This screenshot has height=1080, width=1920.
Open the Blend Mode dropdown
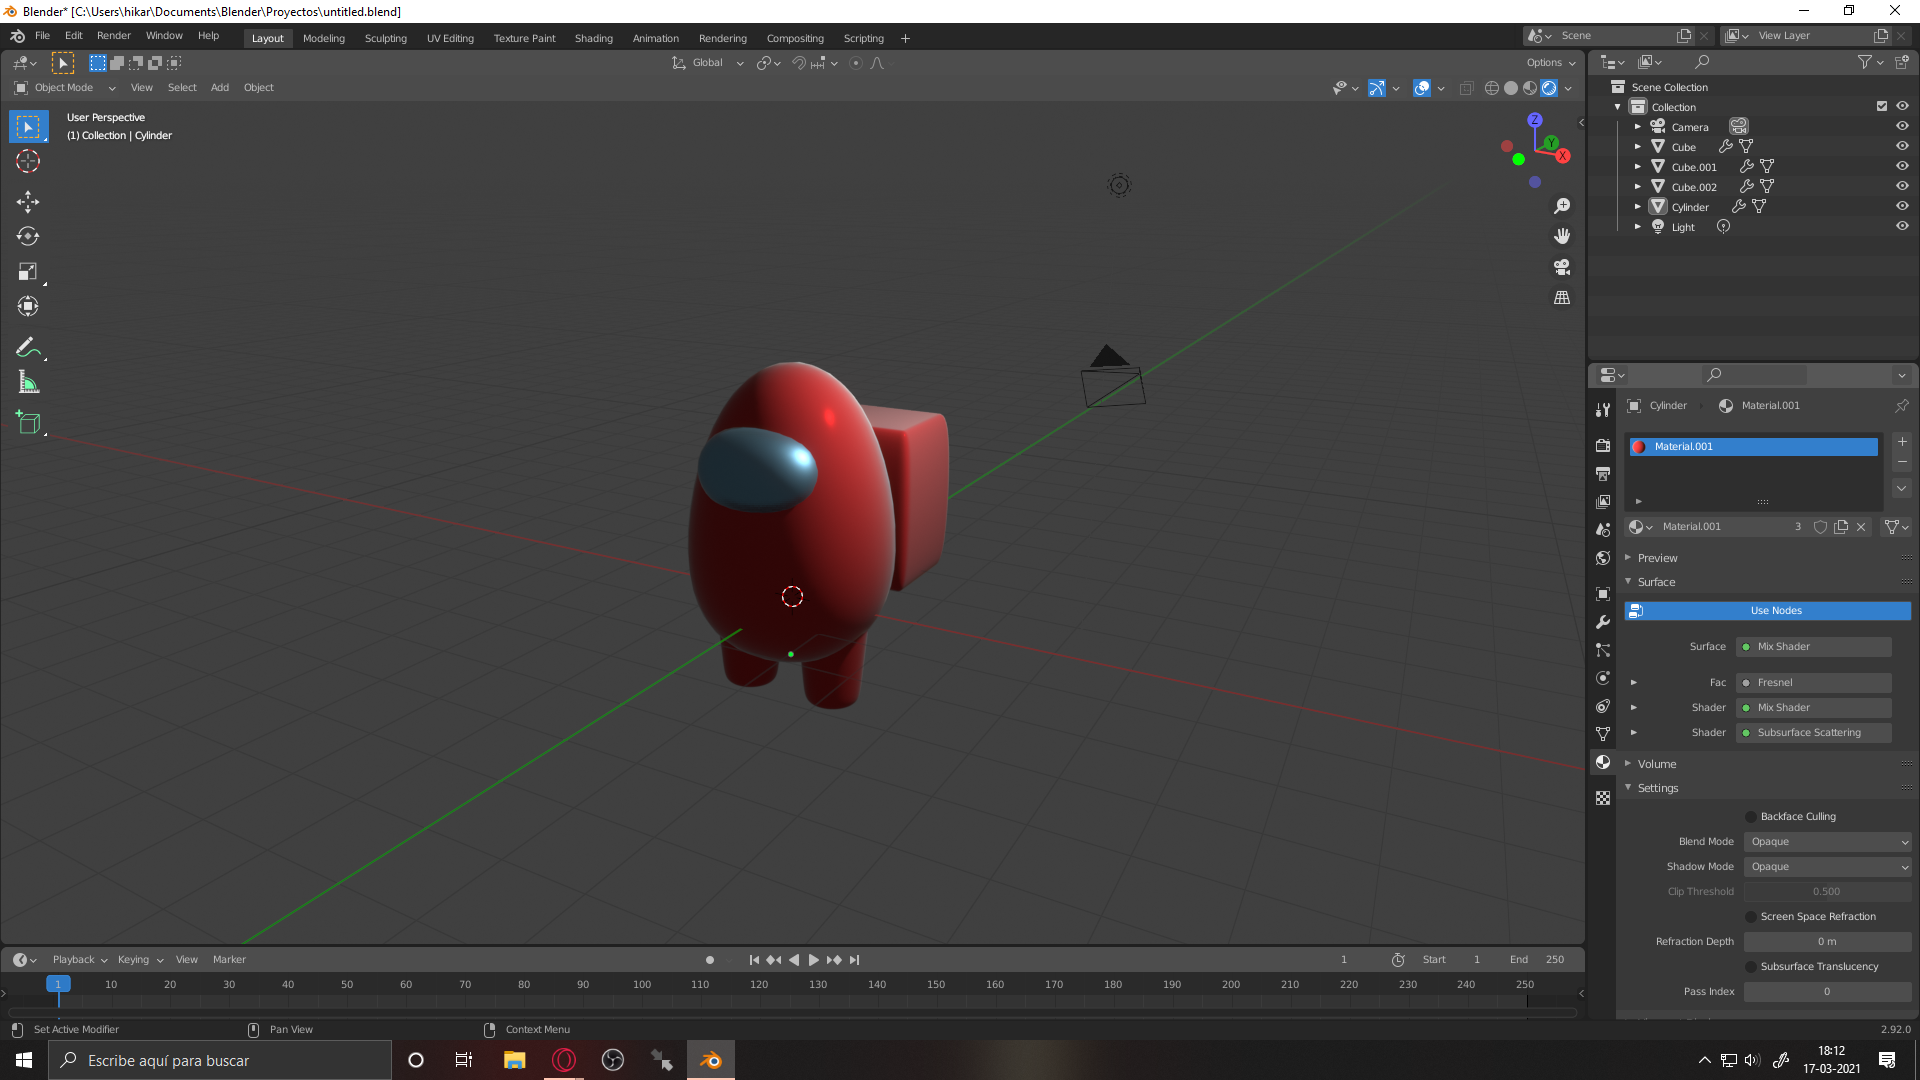click(x=1827, y=842)
